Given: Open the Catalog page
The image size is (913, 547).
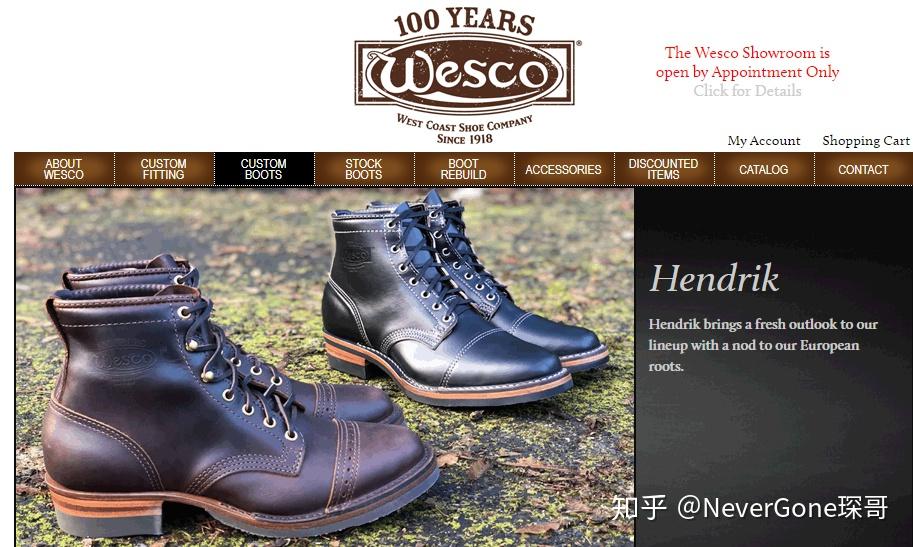Looking at the screenshot, I should (764, 169).
